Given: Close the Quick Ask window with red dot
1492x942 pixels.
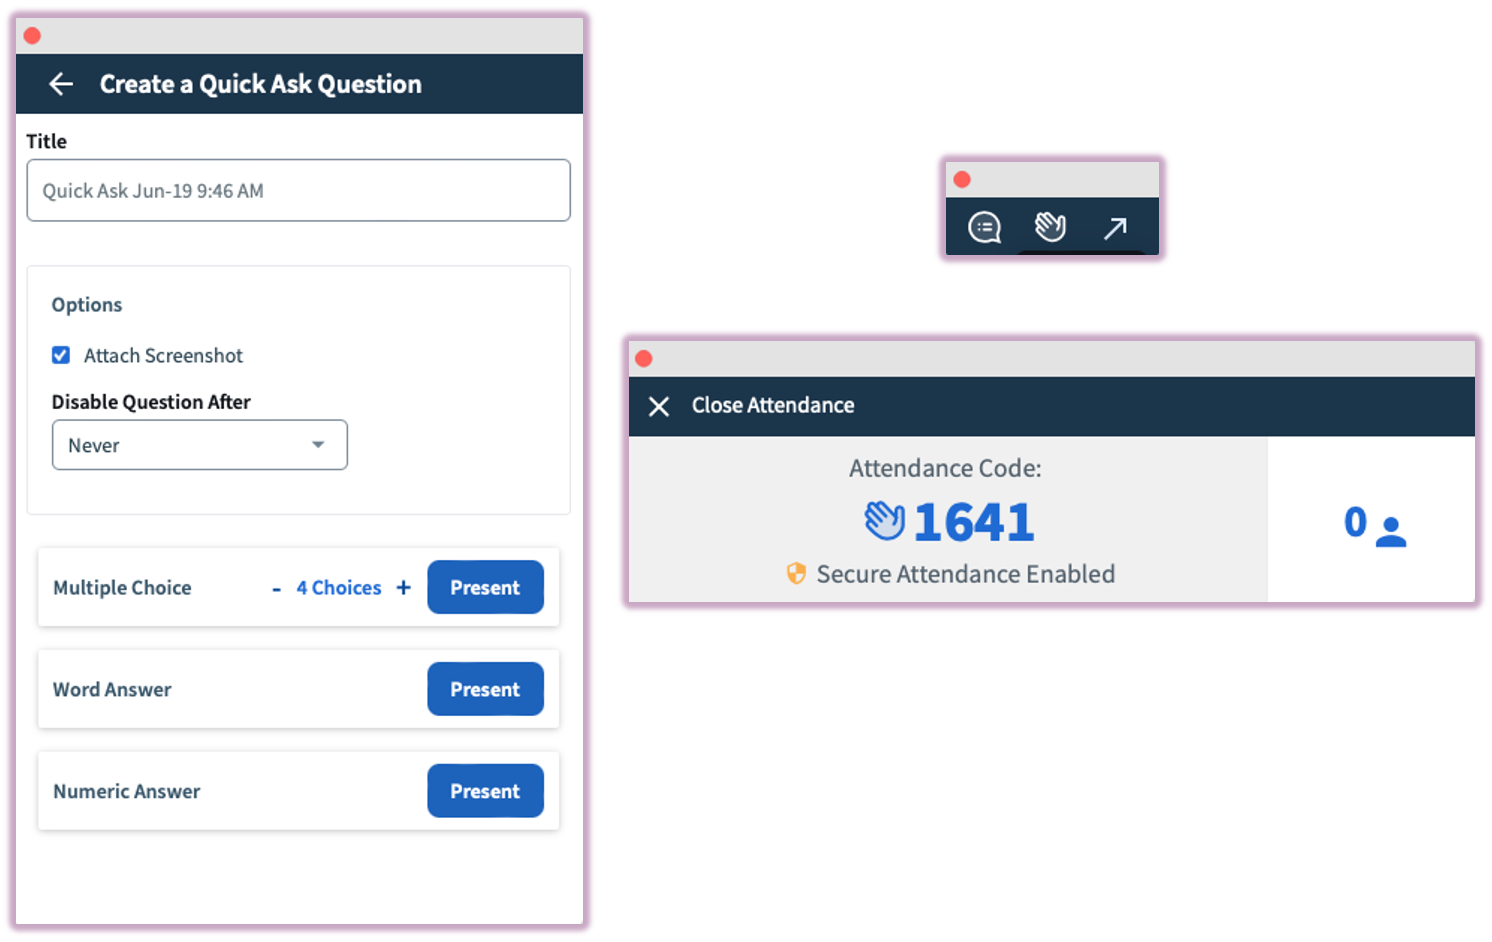Looking at the screenshot, I should pos(32,36).
